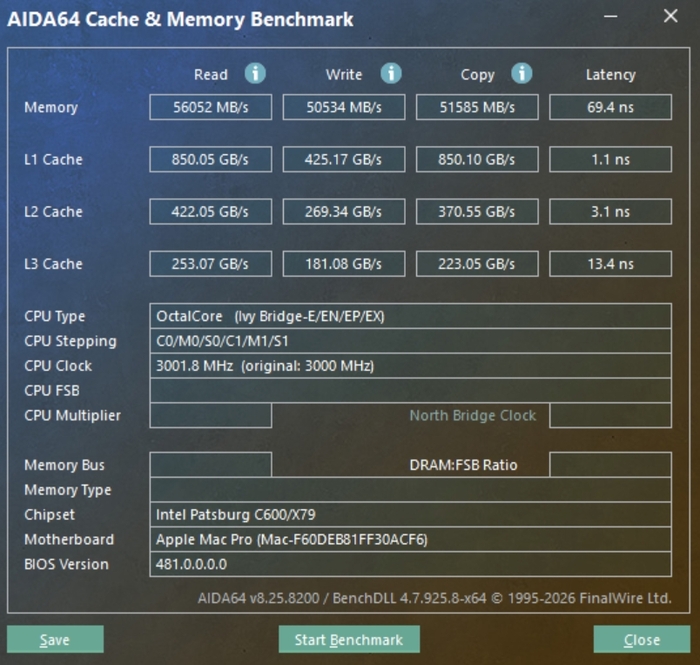Select the Memory Read value 56052 MB/s
The width and height of the screenshot is (700, 665).
click(x=210, y=107)
